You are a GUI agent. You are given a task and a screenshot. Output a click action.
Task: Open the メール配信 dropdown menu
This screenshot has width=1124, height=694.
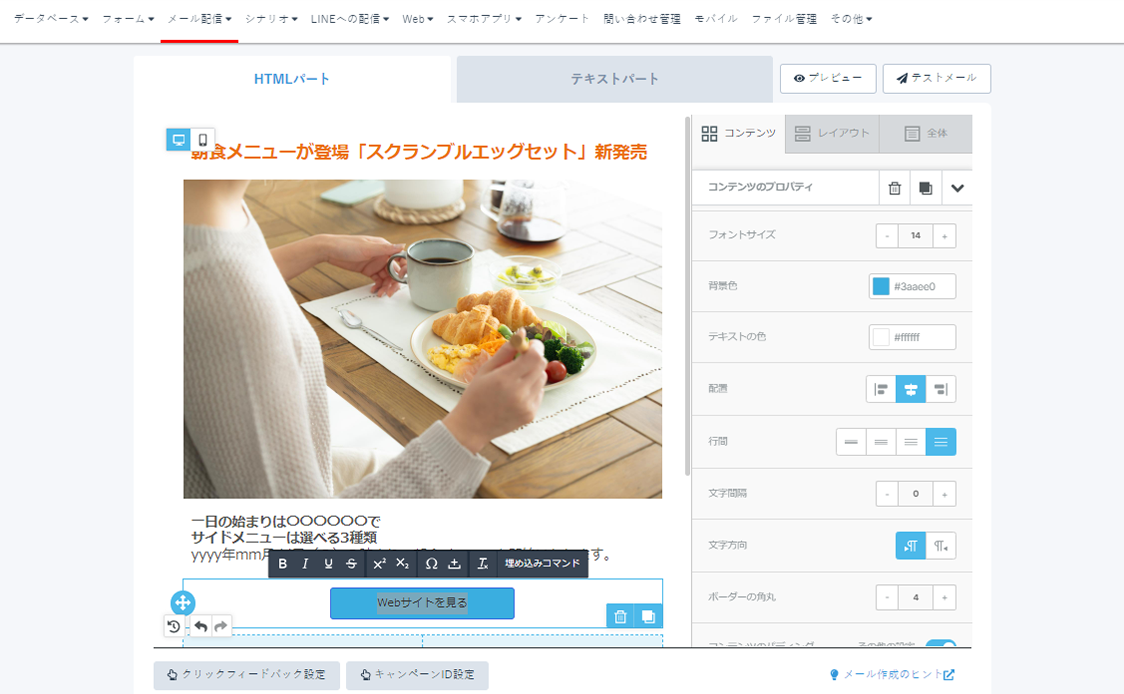pyautogui.click(x=199, y=19)
